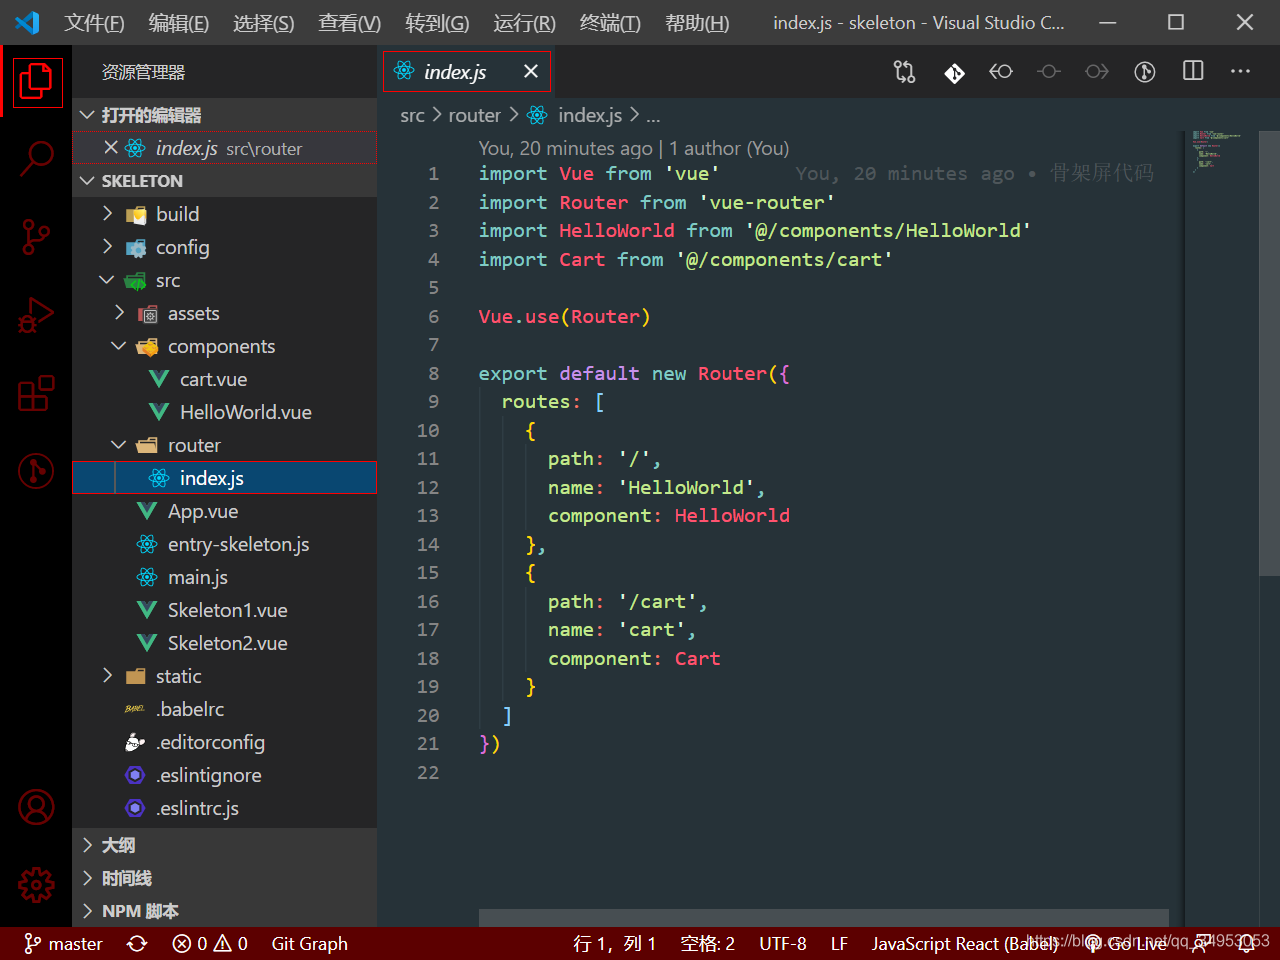Collapse the components folder
The image size is (1280, 960).
[225, 346]
